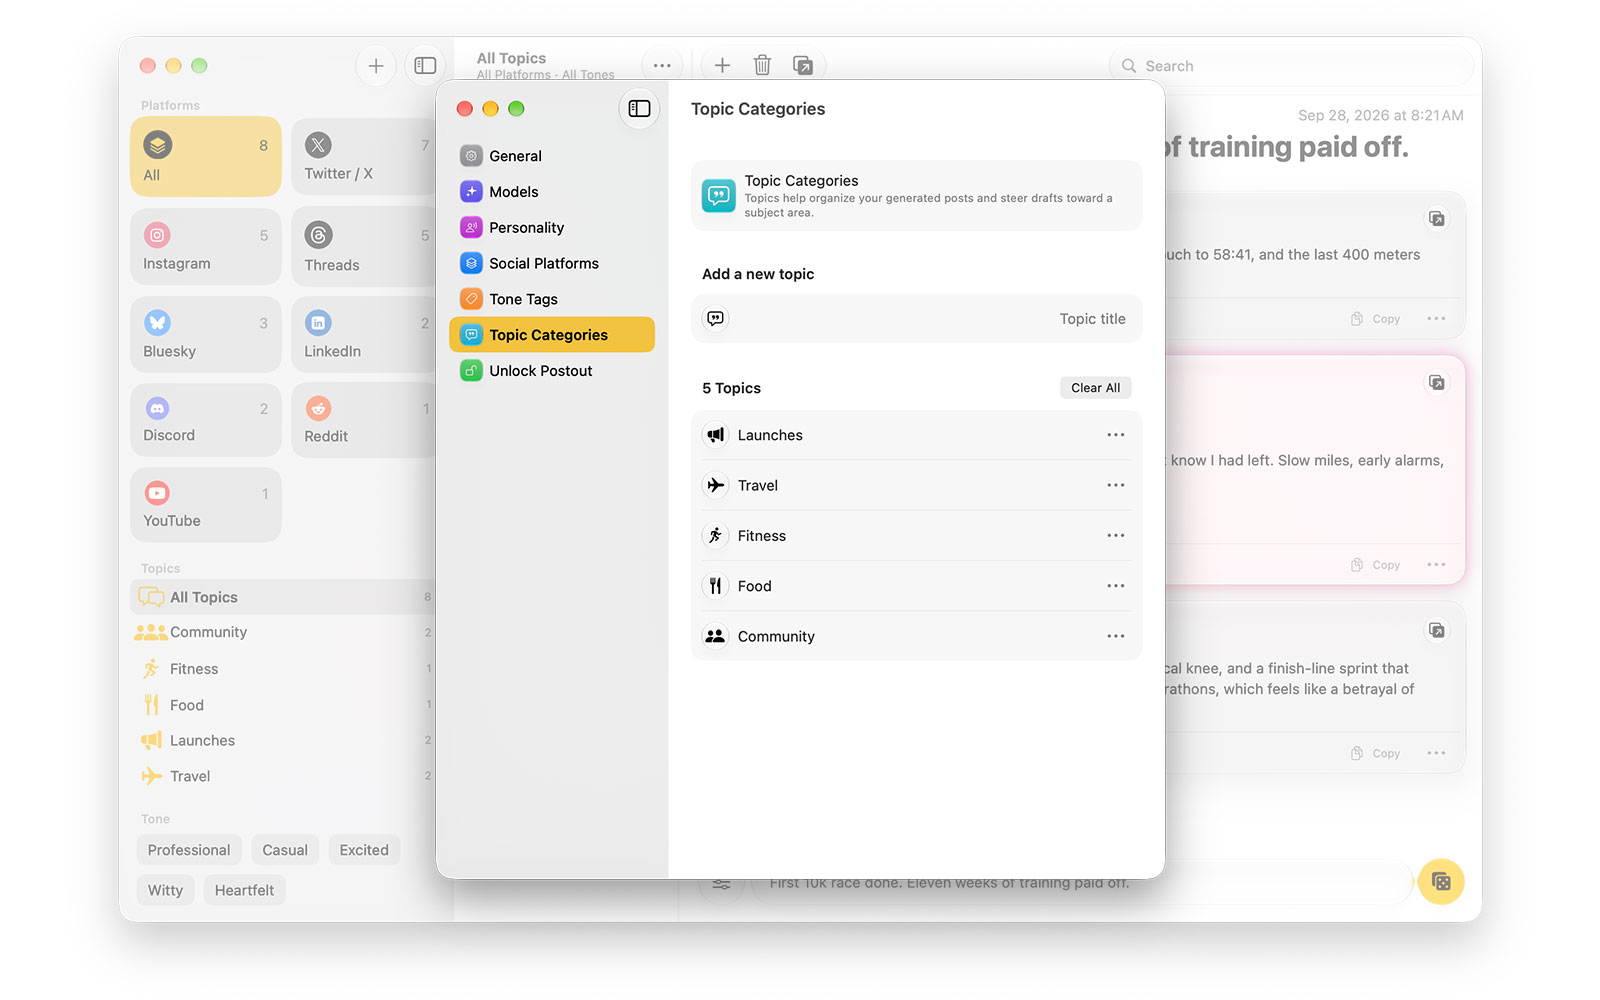Screen dimensions: 1600x1000
Task: Toggle the settings window sidebar
Action: [640, 109]
